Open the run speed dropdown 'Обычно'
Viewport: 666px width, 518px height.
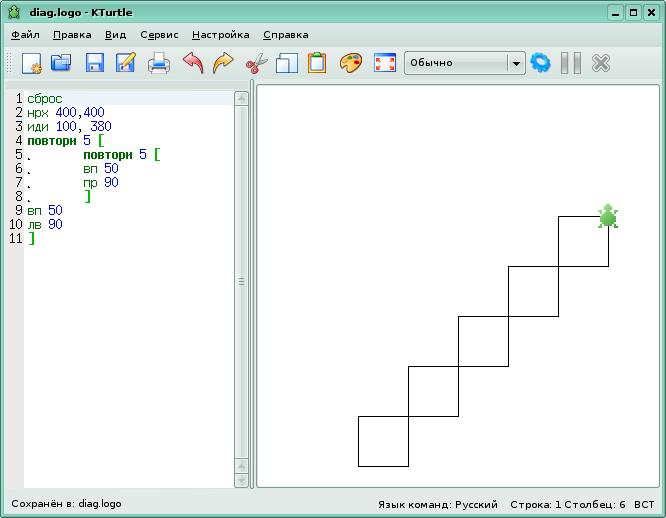[x=464, y=63]
